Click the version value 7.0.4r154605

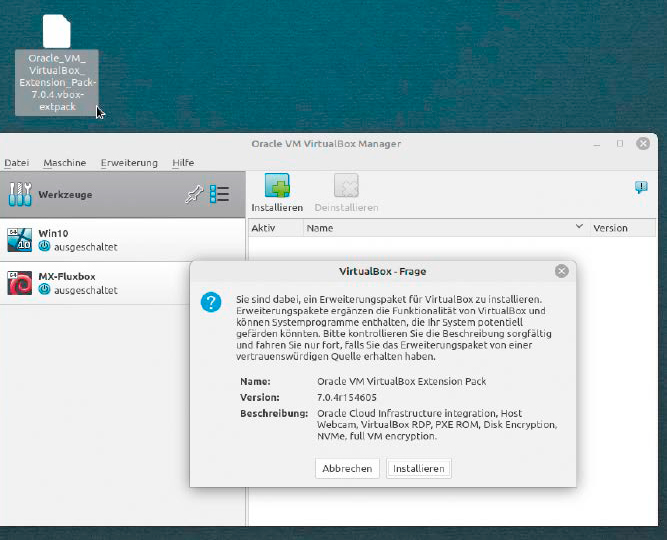point(347,397)
